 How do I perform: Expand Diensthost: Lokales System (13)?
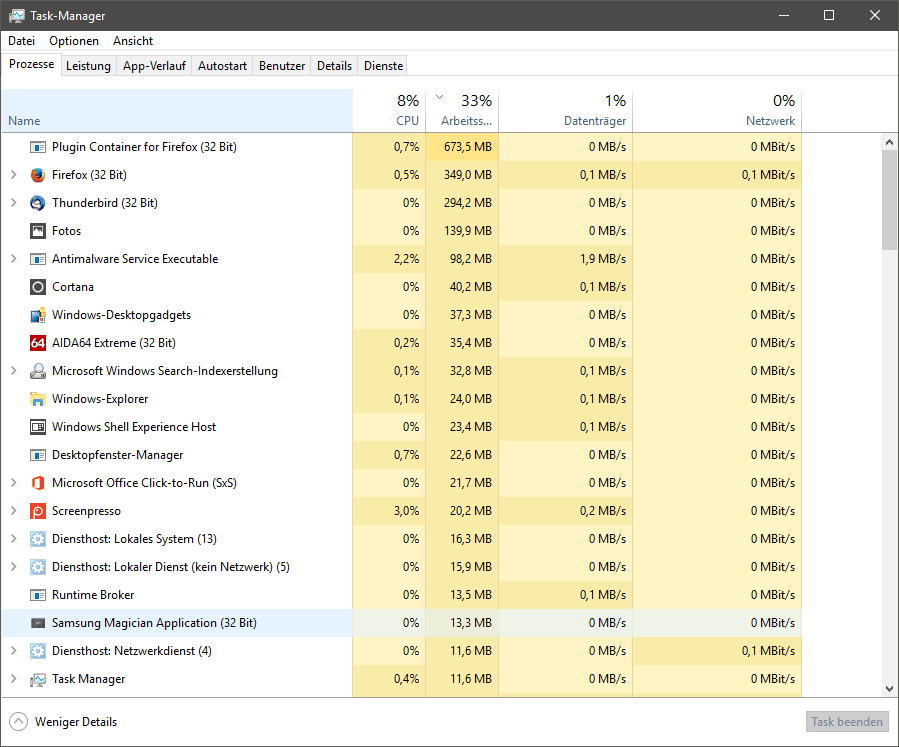click(x=14, y=539)
